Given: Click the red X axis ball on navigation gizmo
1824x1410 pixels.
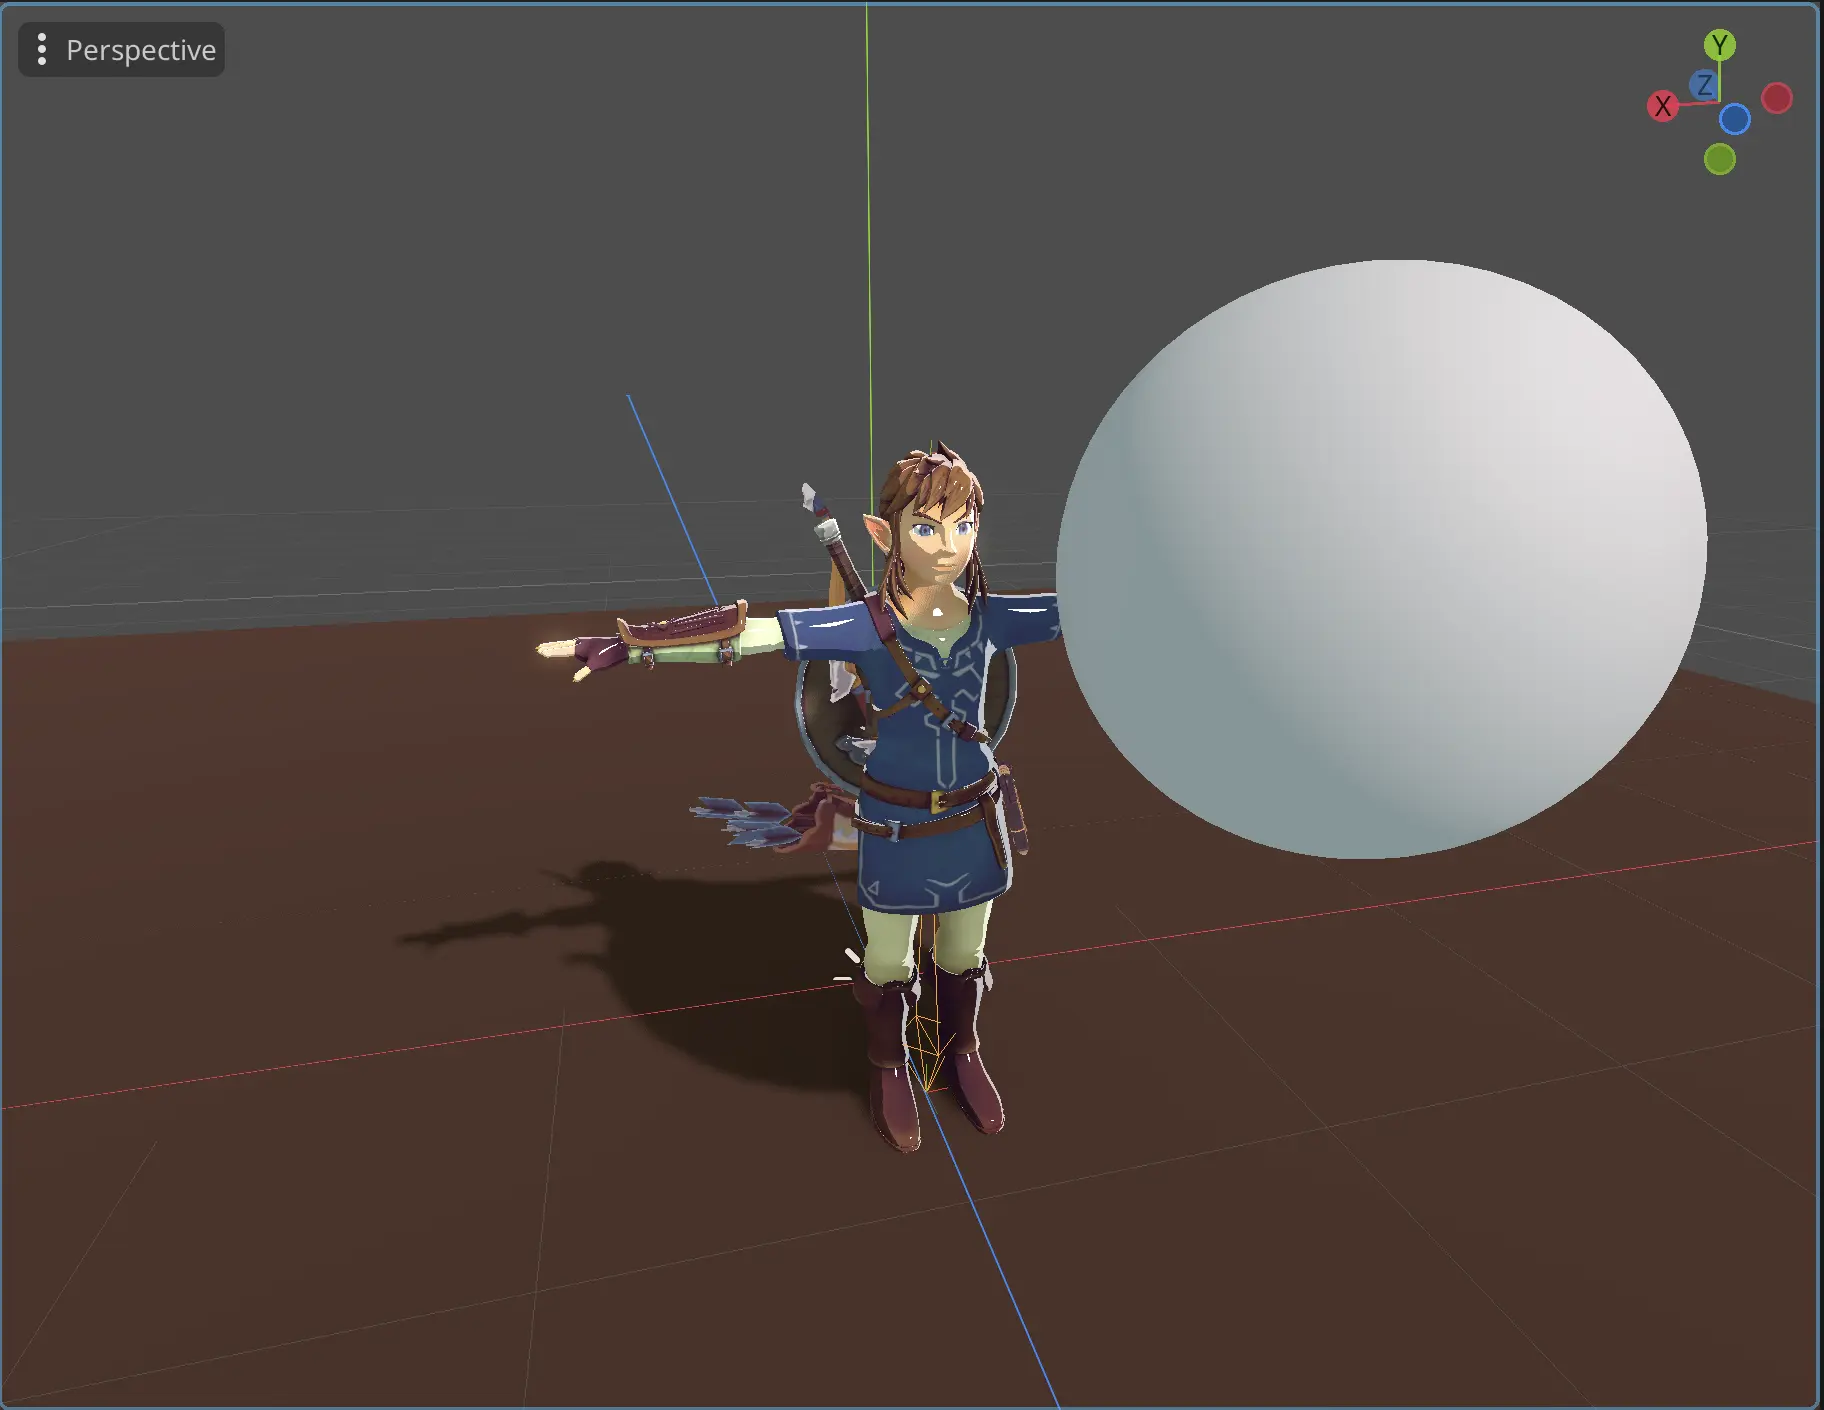Looking at the screenshot, I should [1663, 105].
